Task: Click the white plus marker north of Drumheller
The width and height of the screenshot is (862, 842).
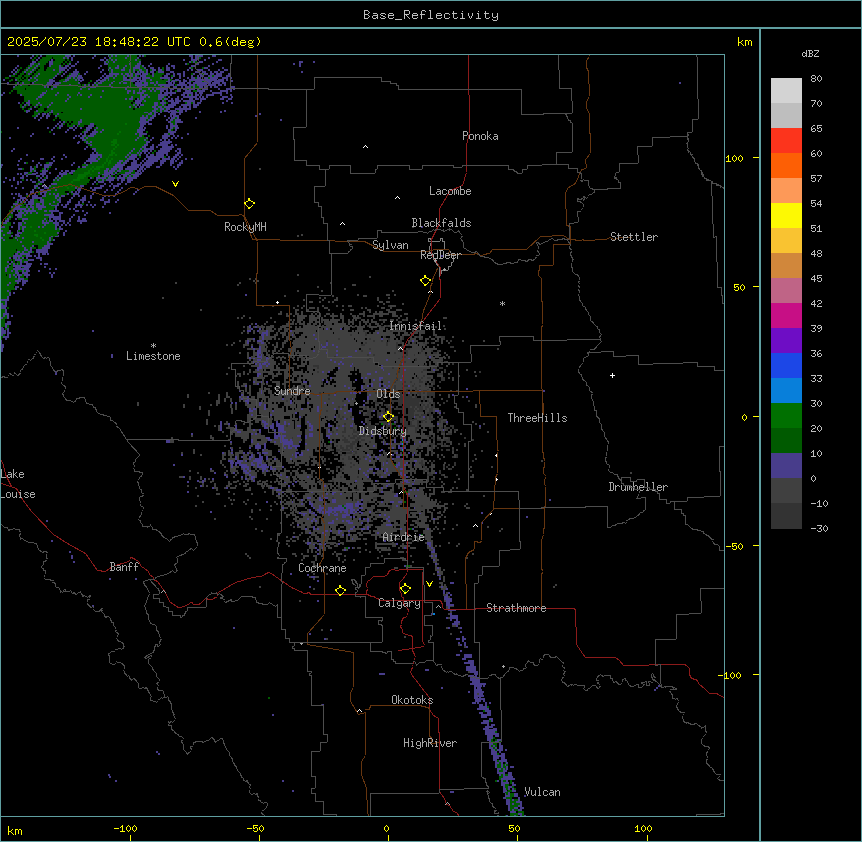Action: tap(612, 375)
